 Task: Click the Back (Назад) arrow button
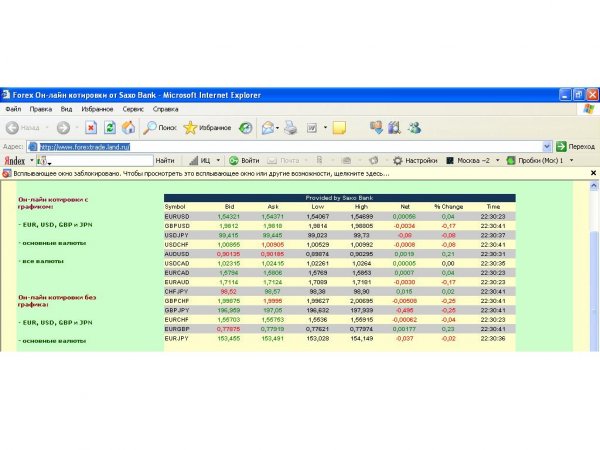pos(12,128)
